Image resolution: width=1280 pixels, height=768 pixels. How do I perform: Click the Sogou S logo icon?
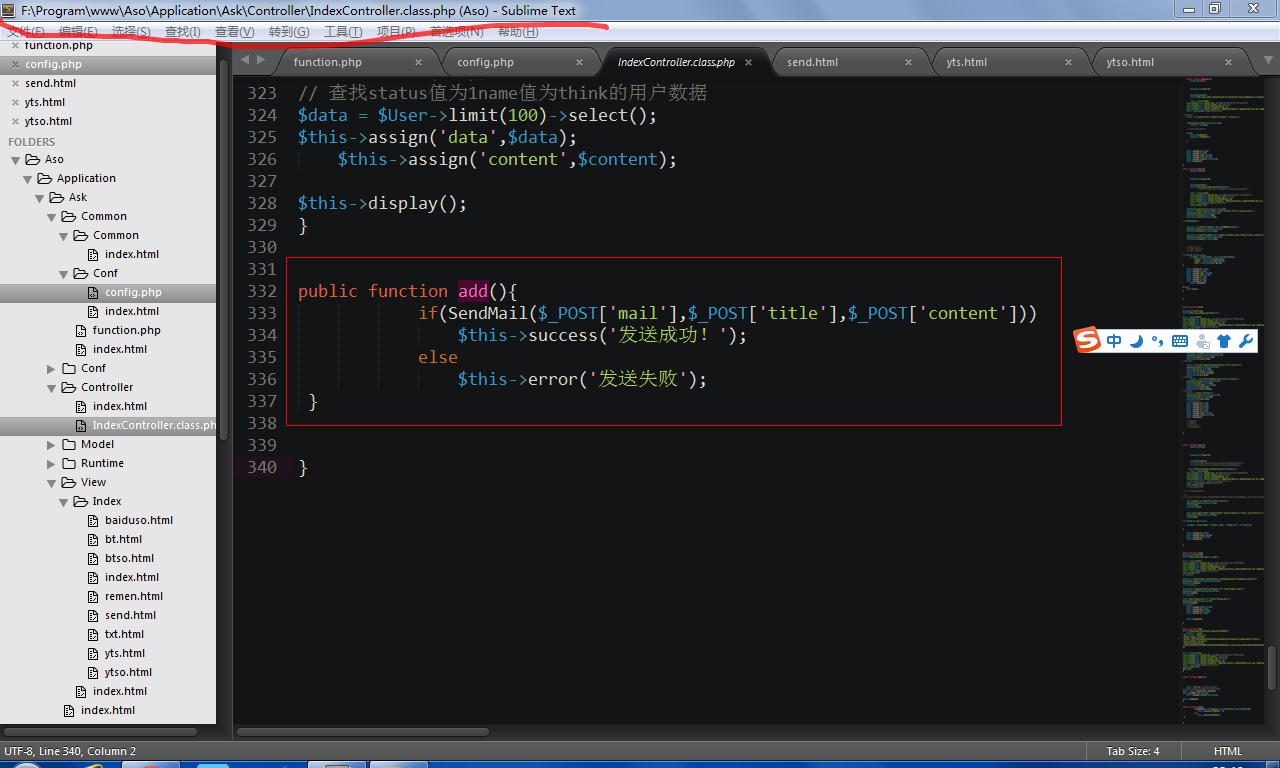[x=1087, y=341]
